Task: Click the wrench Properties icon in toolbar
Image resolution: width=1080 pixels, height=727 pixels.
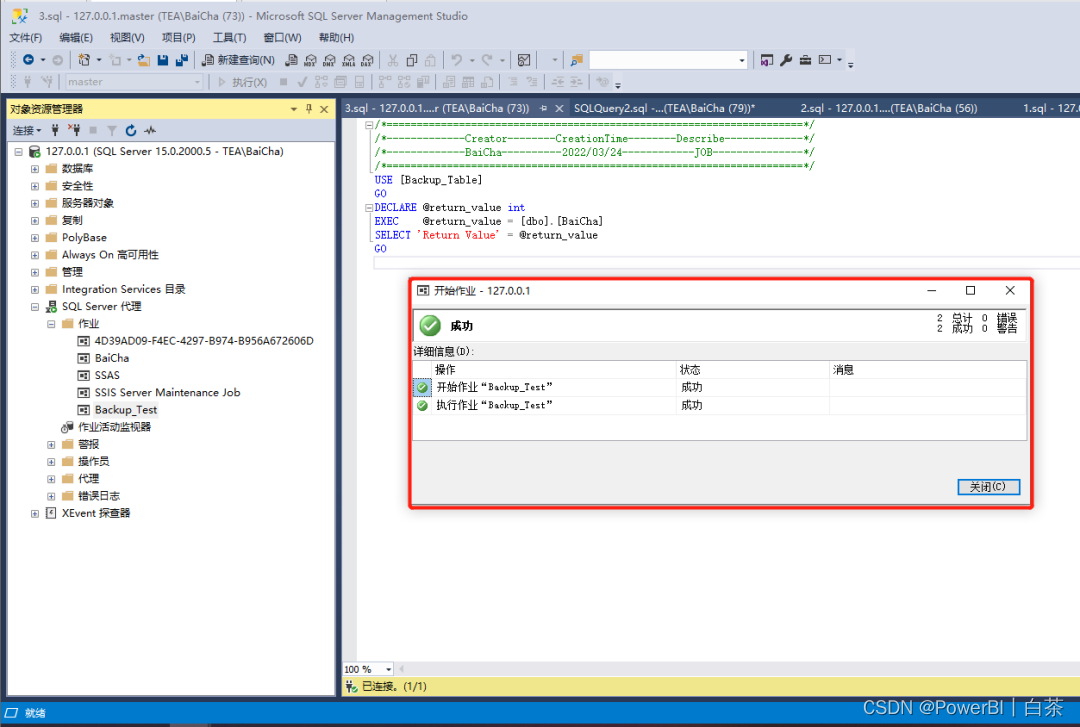Action: (x=786, y=61)
